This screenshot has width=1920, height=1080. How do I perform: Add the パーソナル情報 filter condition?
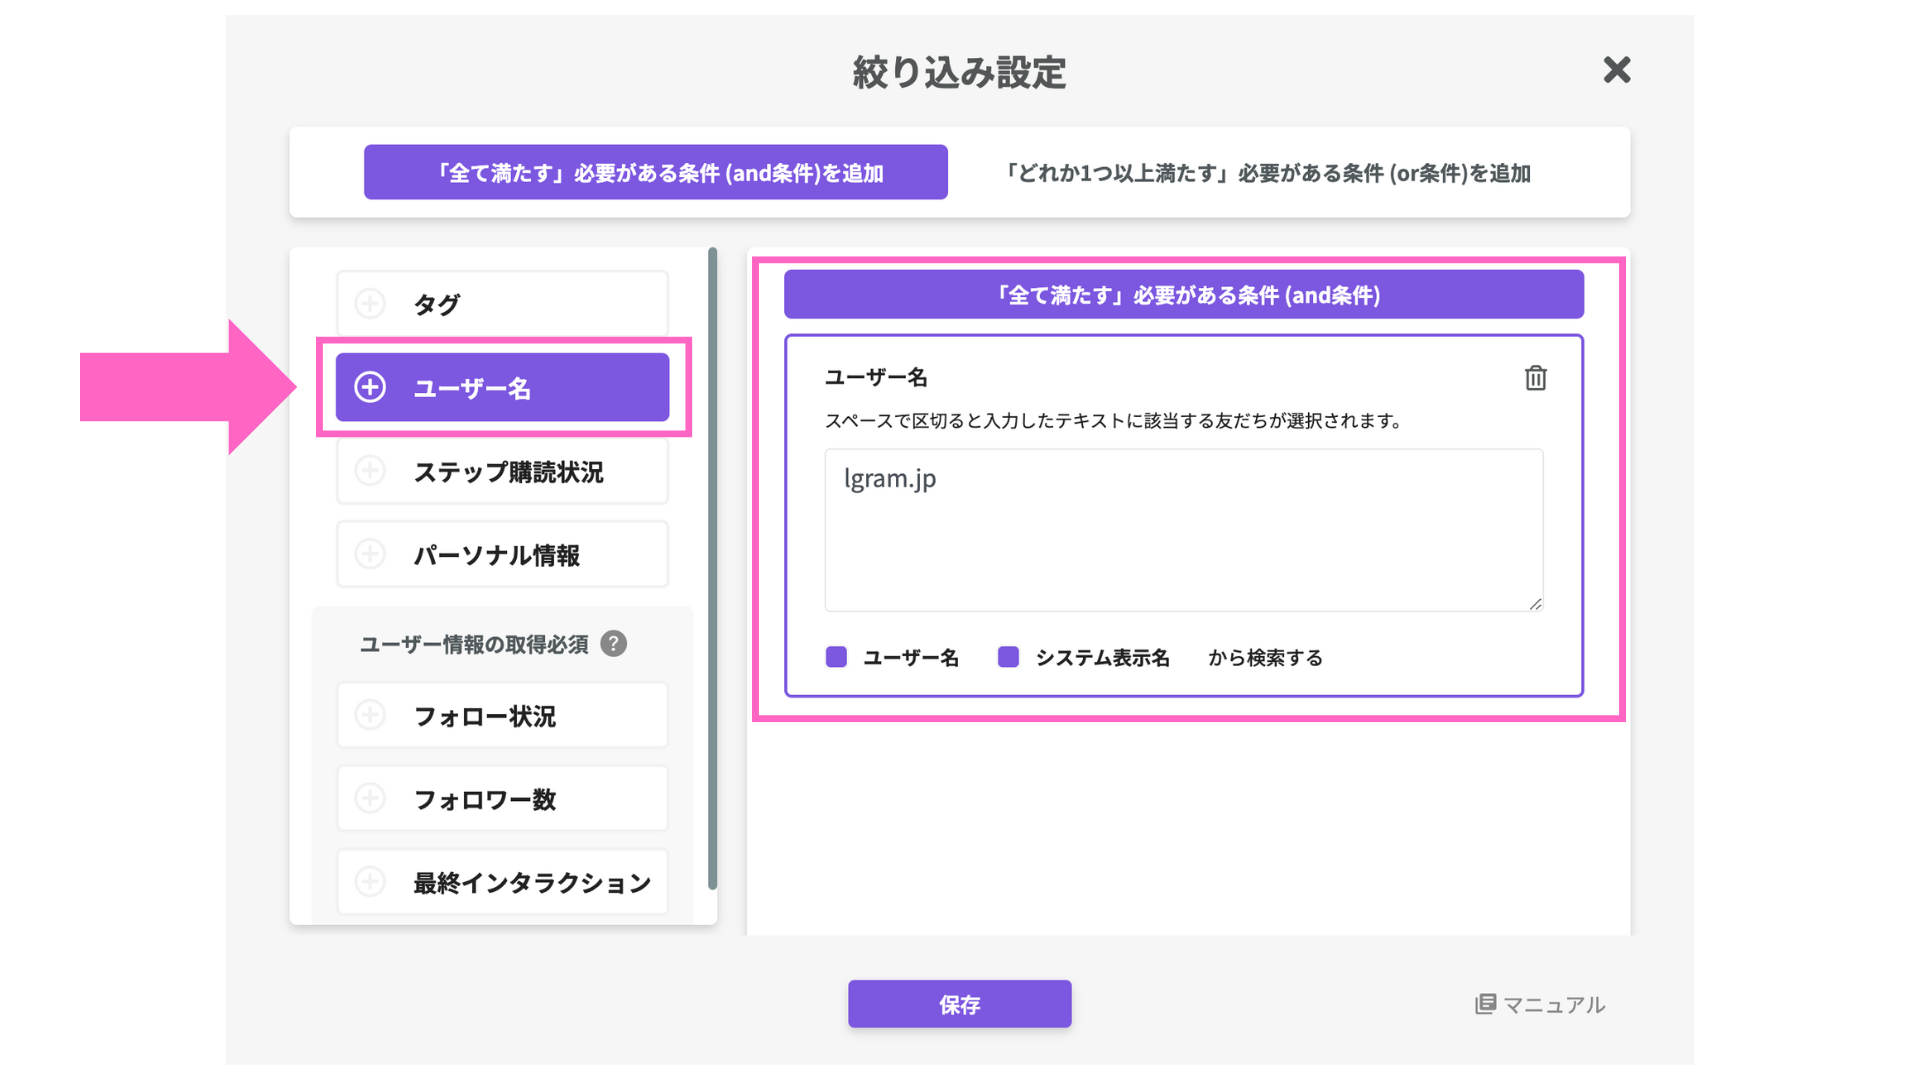(496, 555)
